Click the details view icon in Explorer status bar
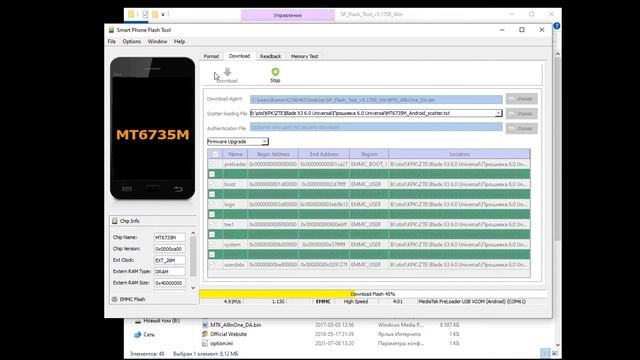The width and height of the screenshot is (640, 360). pos(545,353)
